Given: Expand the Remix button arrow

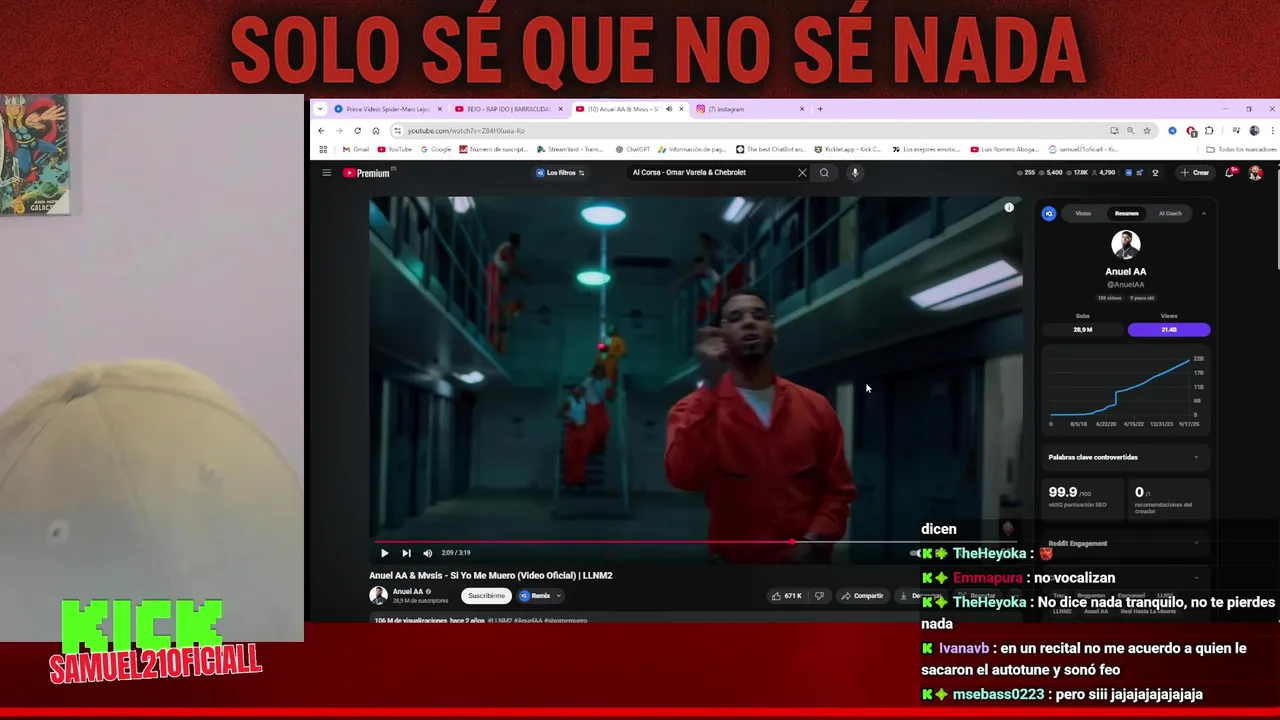Looking at the screenshot, I should pos(559,596).
